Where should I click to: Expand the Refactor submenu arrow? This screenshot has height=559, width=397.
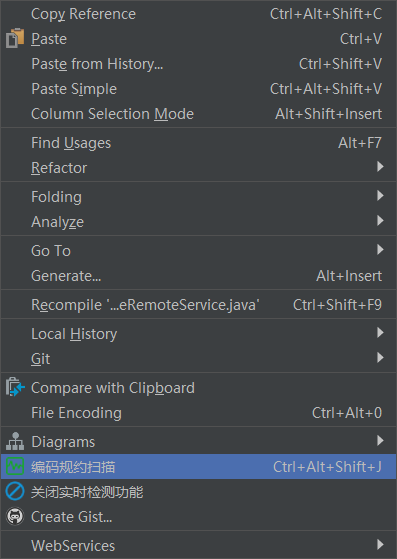point(380,167)
